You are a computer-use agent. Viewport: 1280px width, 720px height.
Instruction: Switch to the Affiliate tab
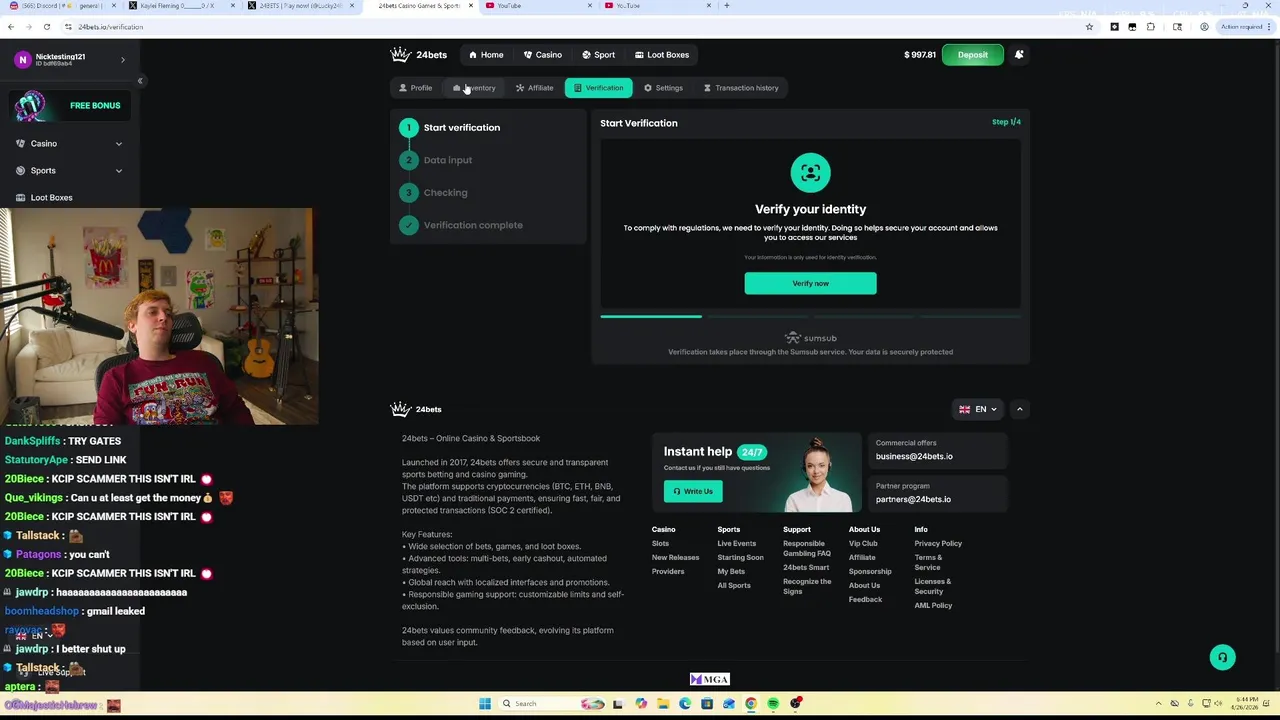[x=535, y=88]
